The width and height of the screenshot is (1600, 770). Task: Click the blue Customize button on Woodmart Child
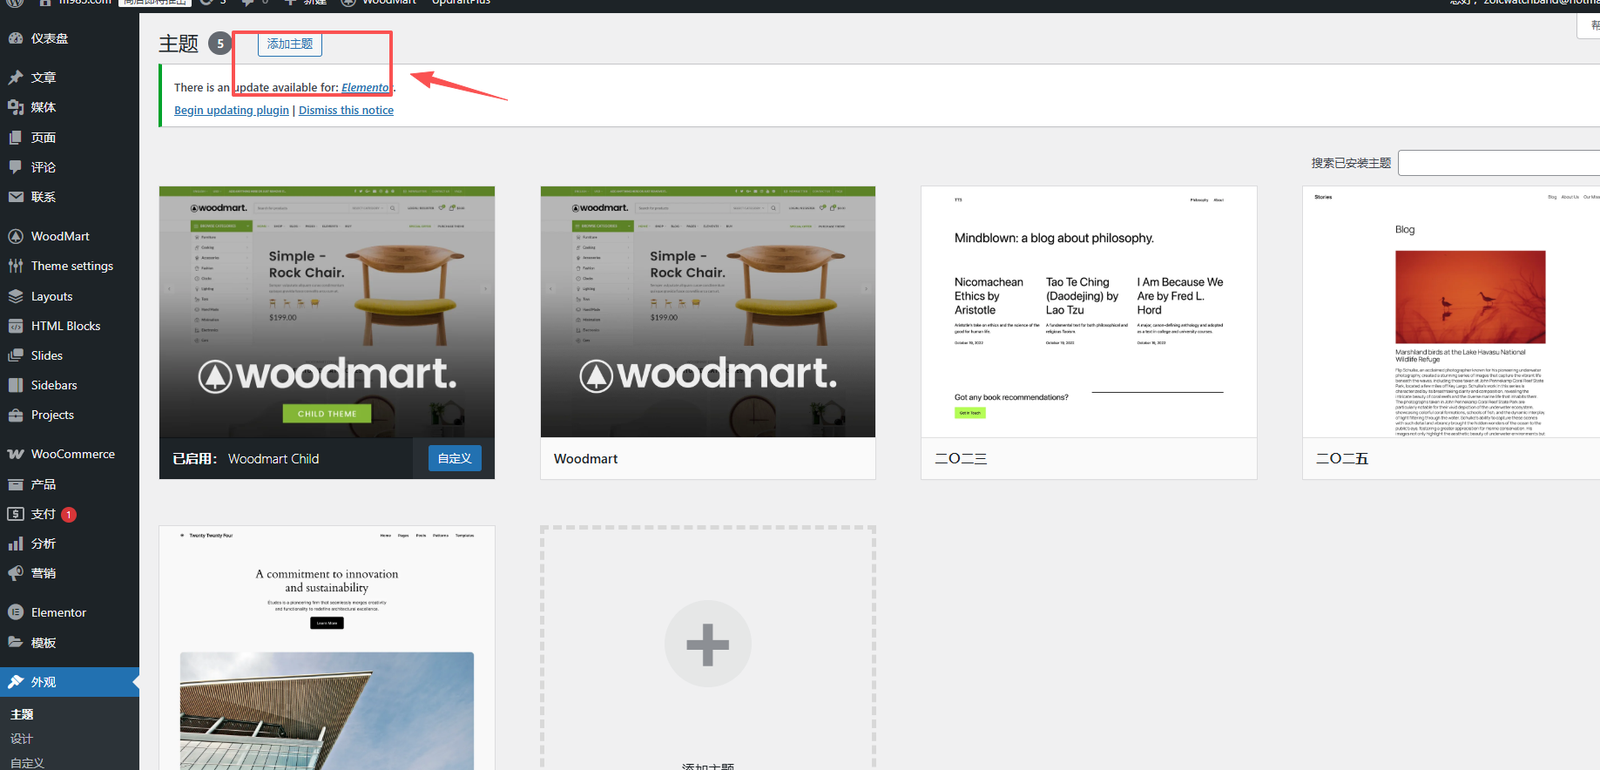[455, 458]
